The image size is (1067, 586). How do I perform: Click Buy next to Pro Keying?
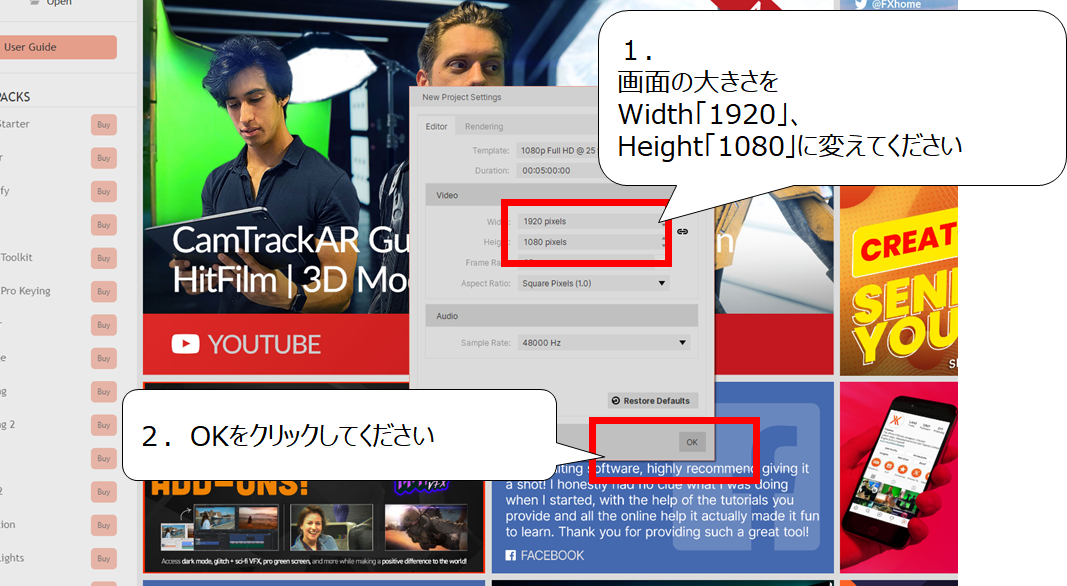[103, 291]
